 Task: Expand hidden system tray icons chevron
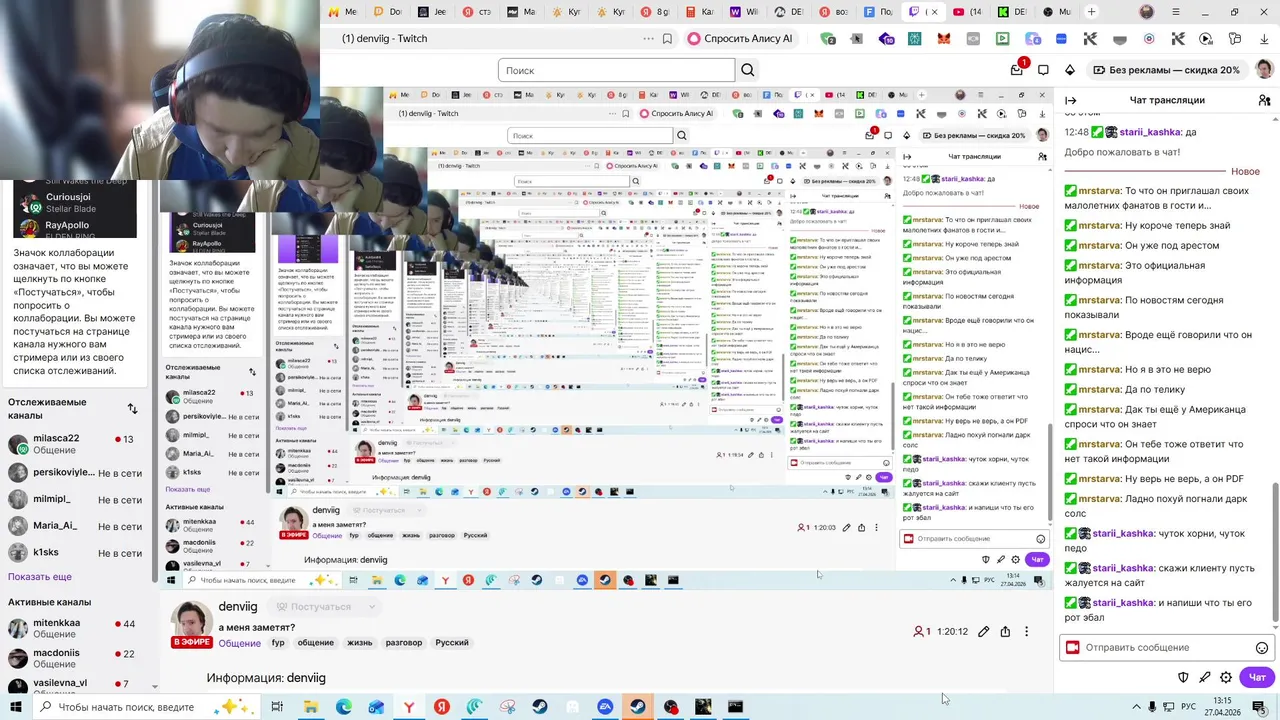[1136, 707]
